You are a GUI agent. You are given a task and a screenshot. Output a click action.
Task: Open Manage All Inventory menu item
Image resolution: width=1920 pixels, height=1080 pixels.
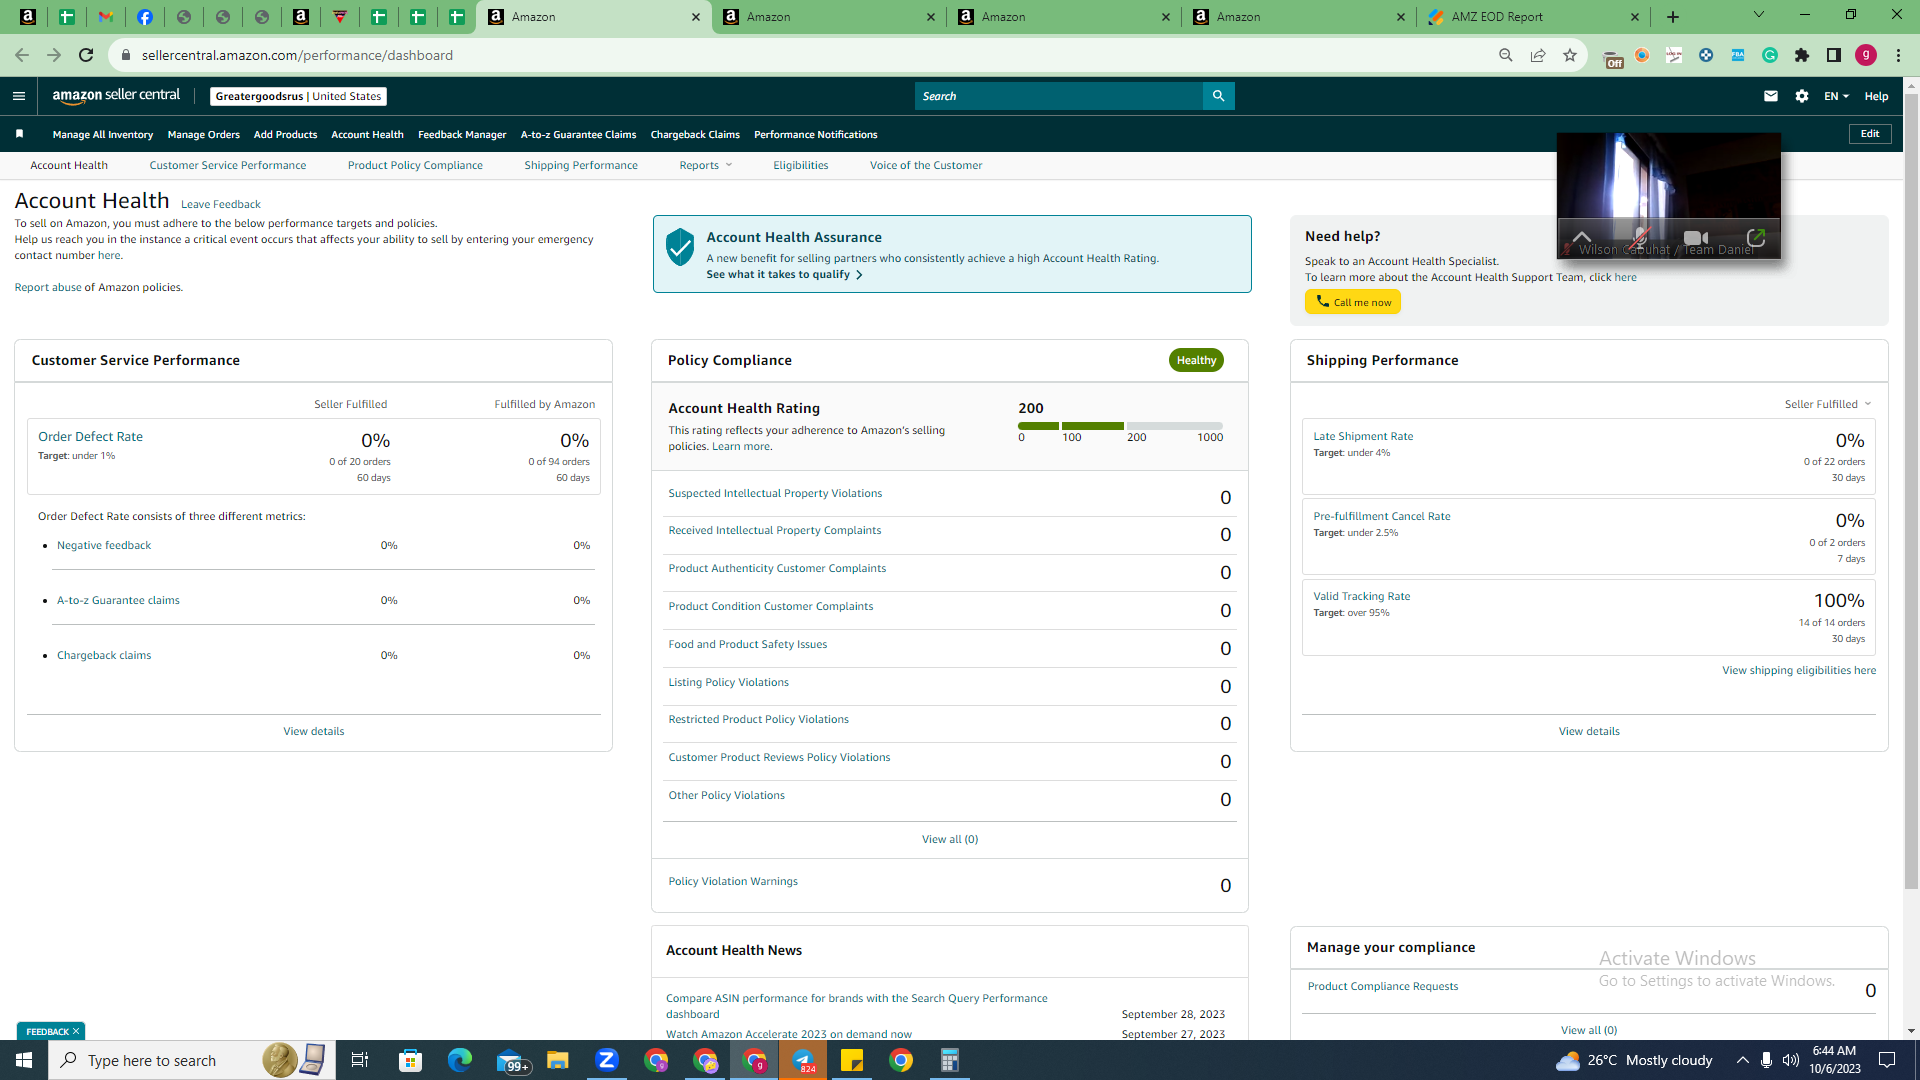click(103, 134)
